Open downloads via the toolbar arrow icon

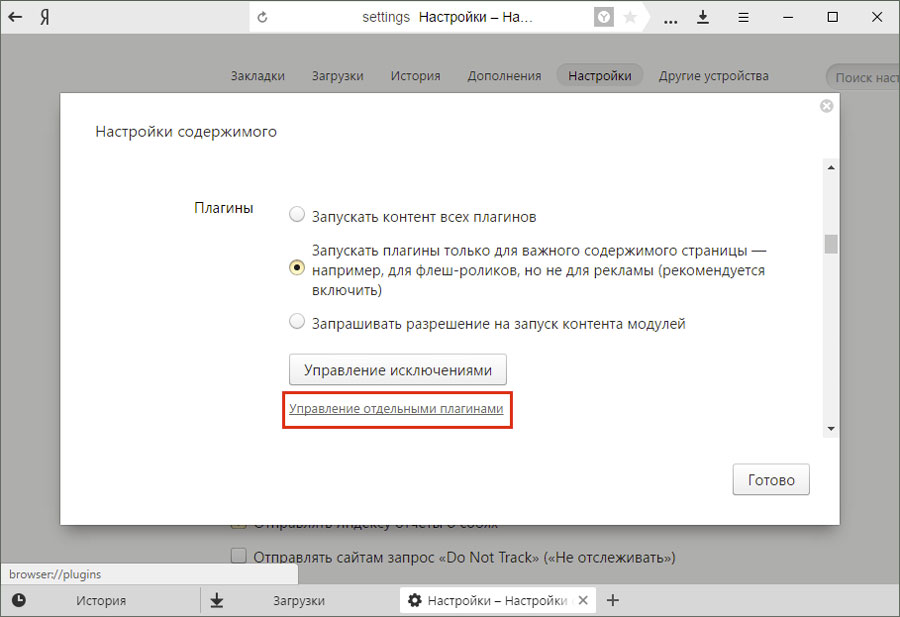coord(703,17)
